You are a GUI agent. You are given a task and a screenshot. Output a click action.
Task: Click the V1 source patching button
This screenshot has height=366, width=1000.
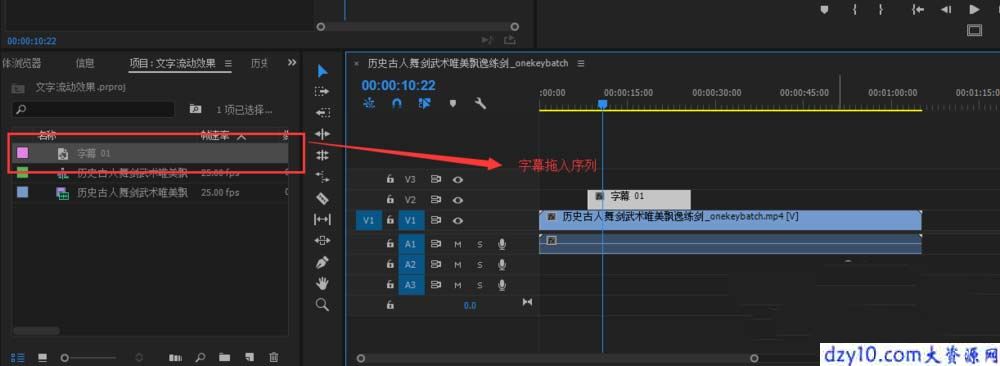pyautogui.click(x=369, y=221)
